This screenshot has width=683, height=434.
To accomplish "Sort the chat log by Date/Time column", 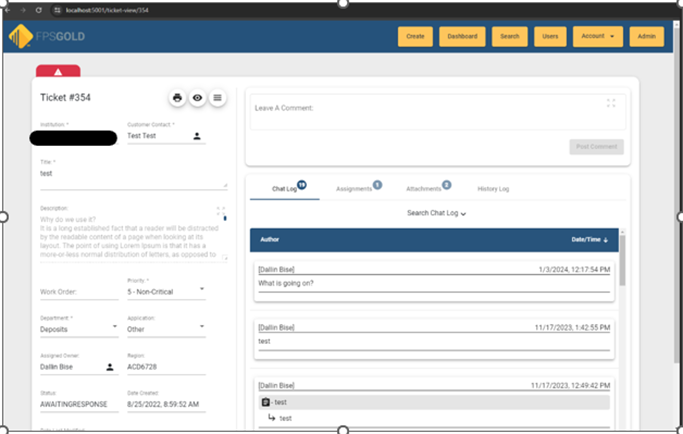I will (589, 240).
